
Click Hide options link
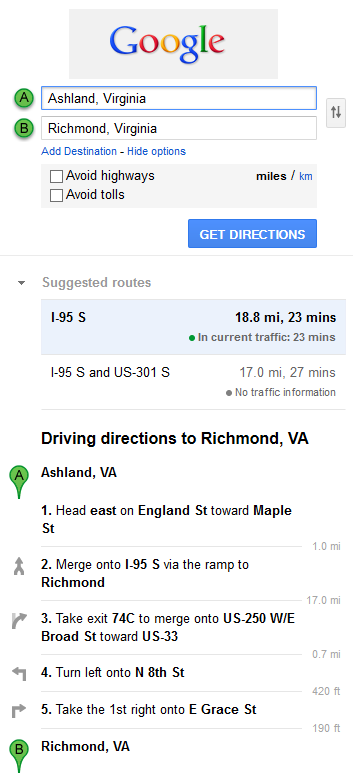pyautogui.click(x=156, y=151)
